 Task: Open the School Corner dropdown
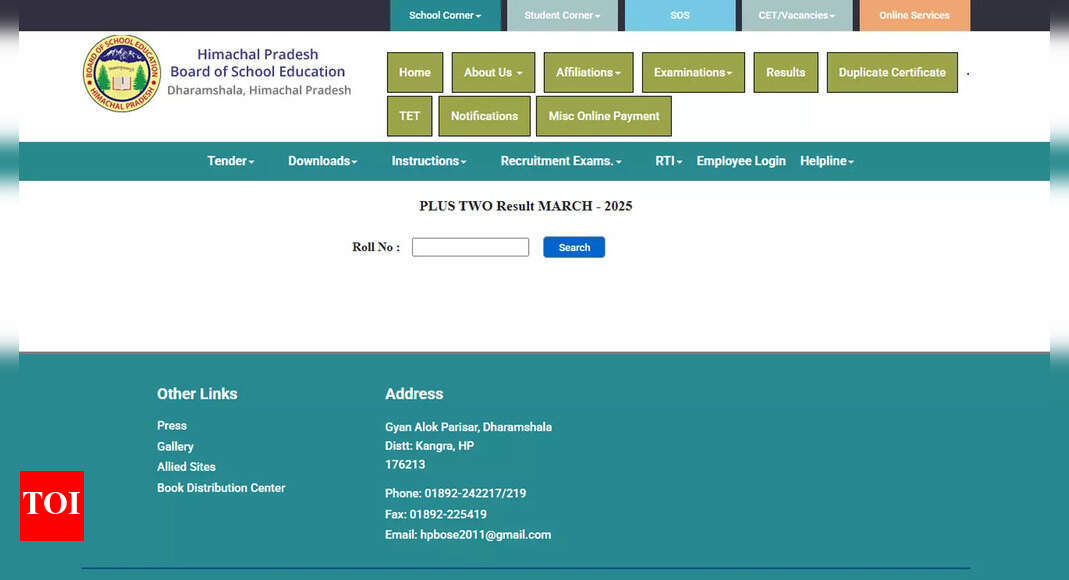[x=444, y=16]
